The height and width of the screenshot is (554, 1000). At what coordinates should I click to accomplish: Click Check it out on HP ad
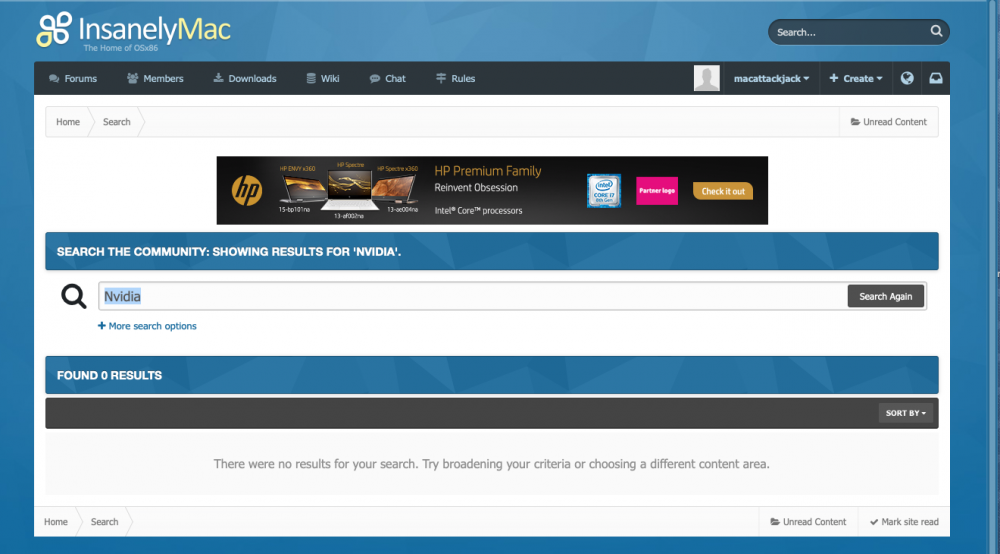coord(723,191)
